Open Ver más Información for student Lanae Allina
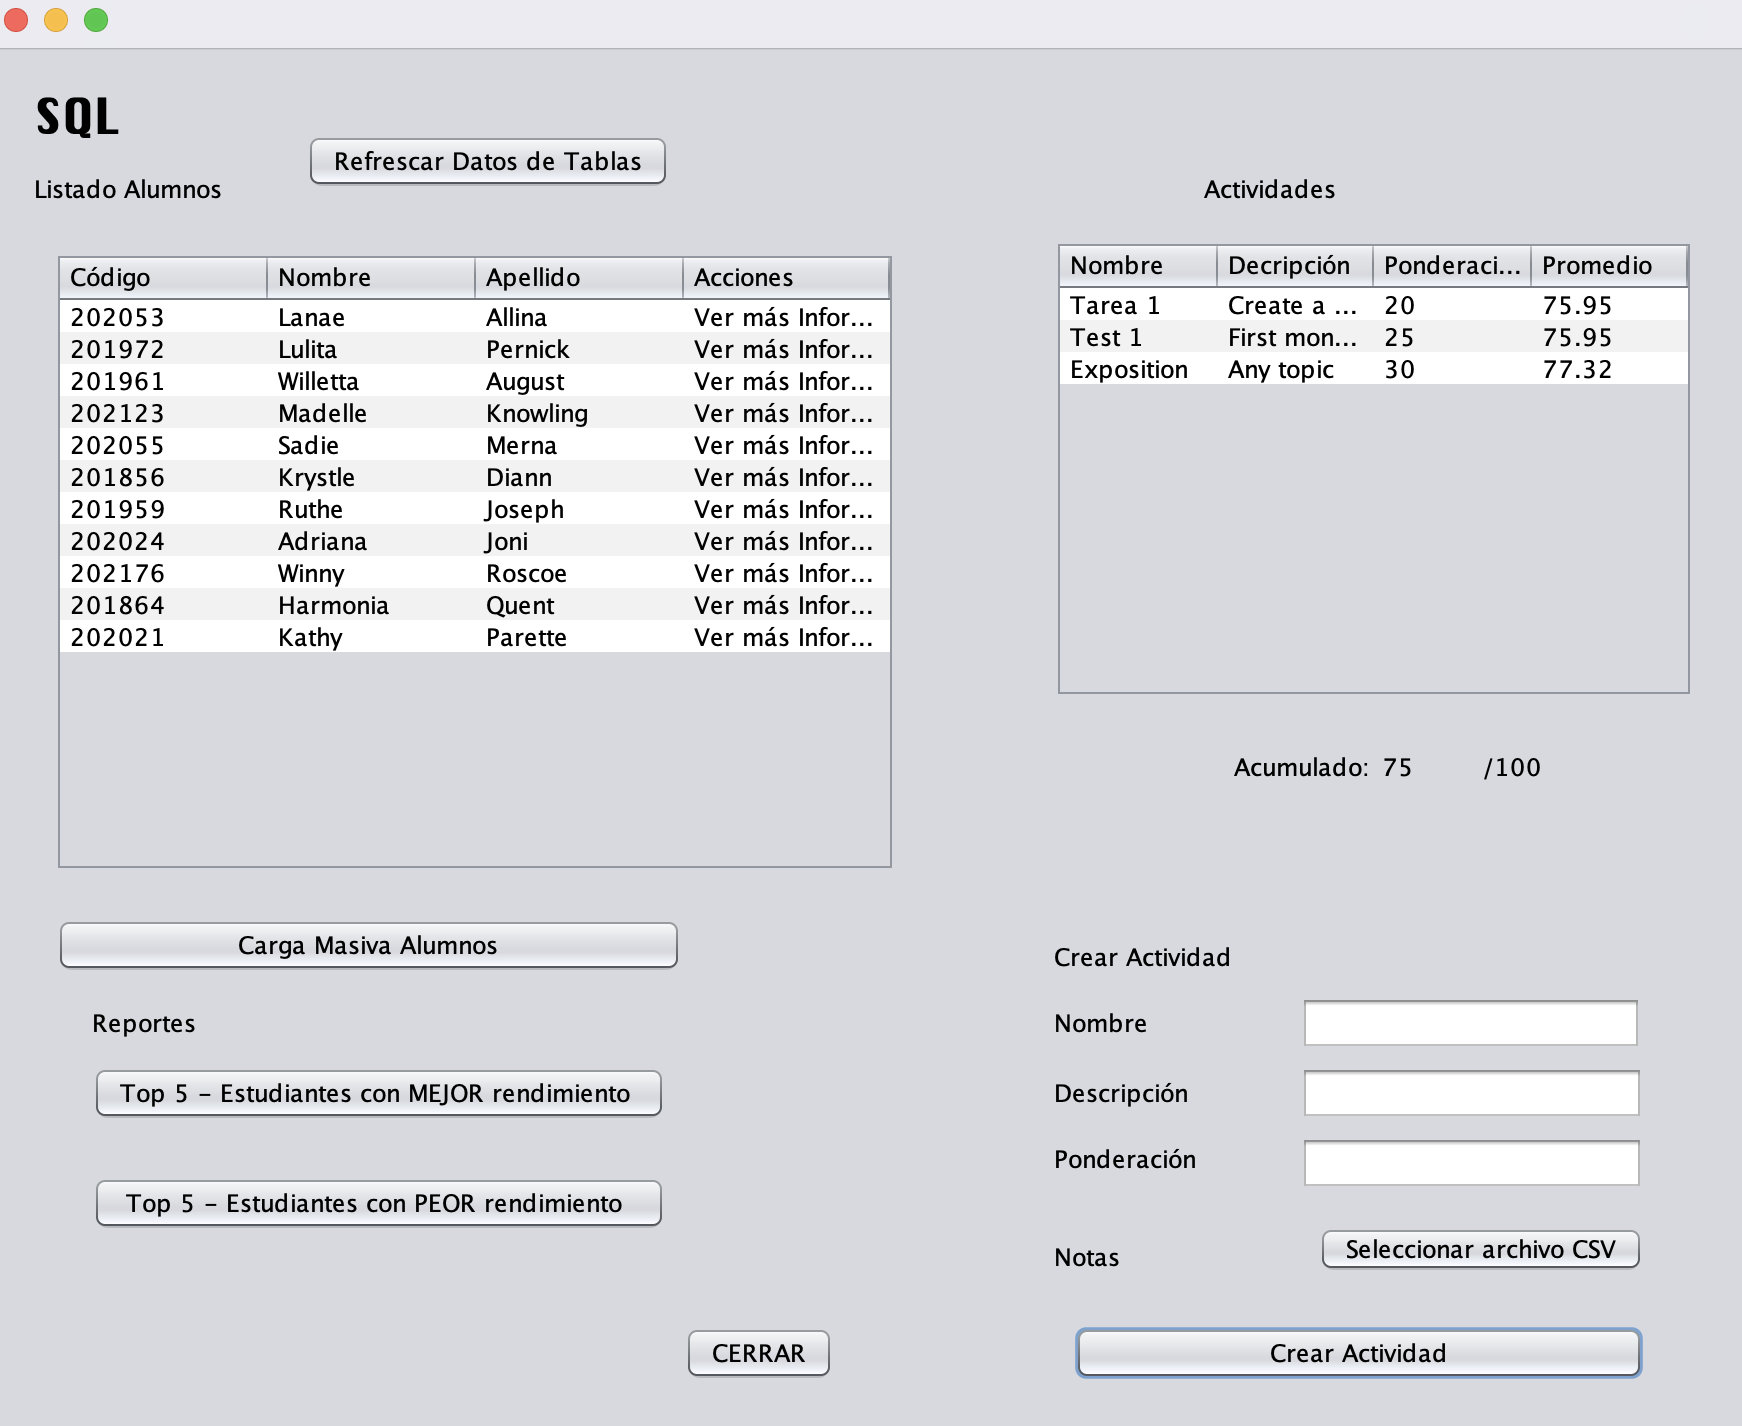 click(784, 317)
